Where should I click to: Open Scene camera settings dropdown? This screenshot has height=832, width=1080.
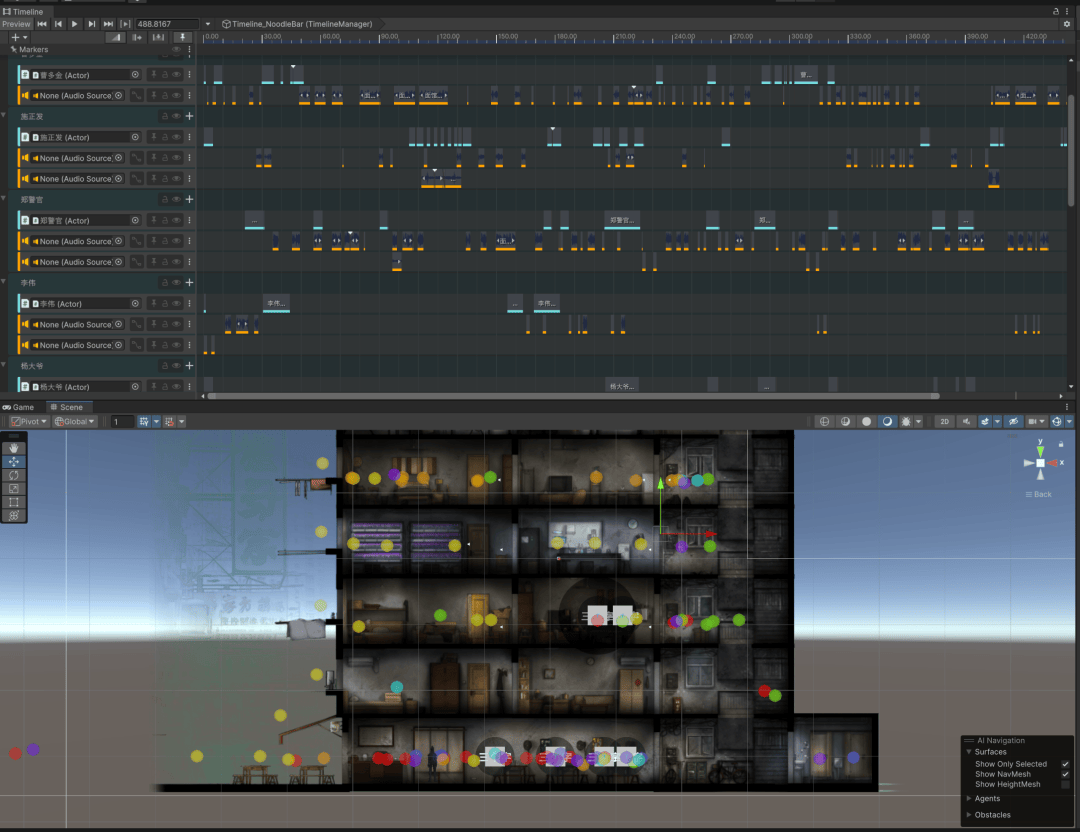pos(1036,422)
